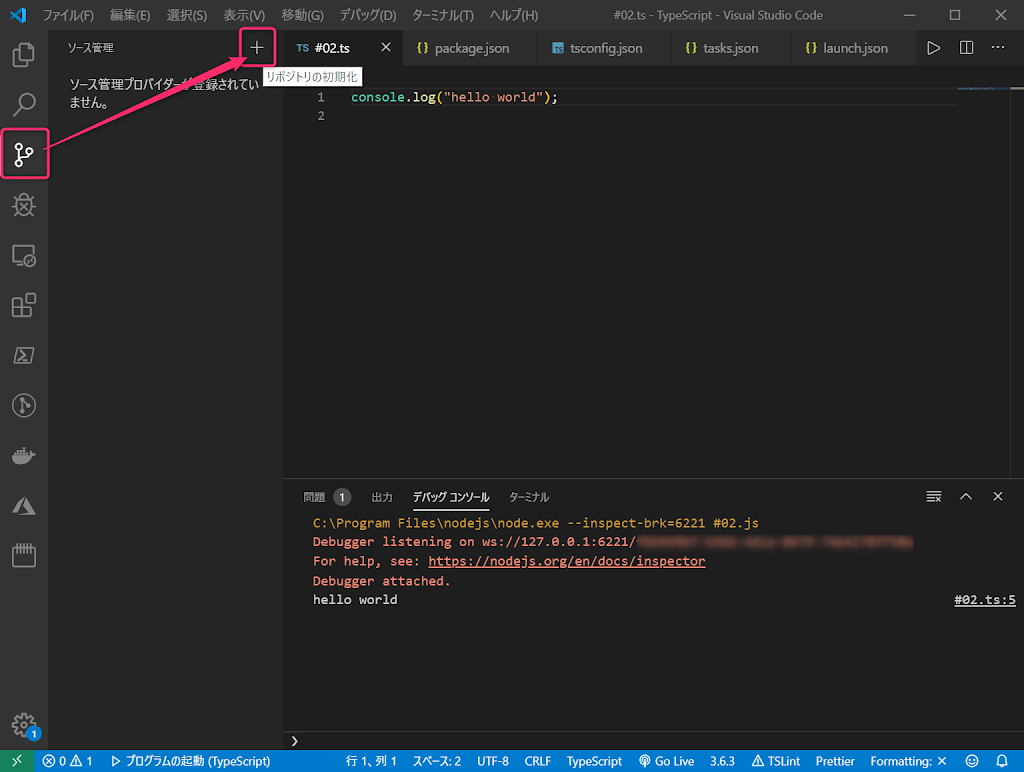This screenshot has height=772, width=1024.
Task: Open the ターミナル panel tab
Action: pos(529,497)
